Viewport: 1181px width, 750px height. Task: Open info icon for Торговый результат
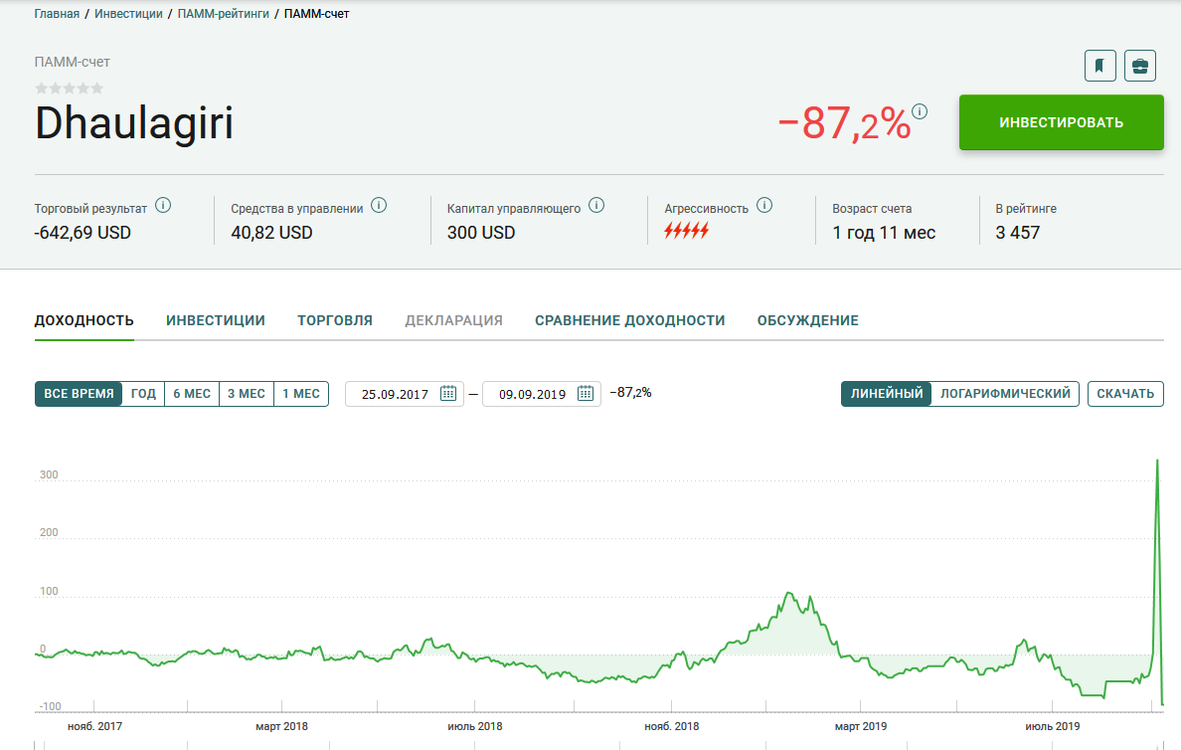pos(163,205)
